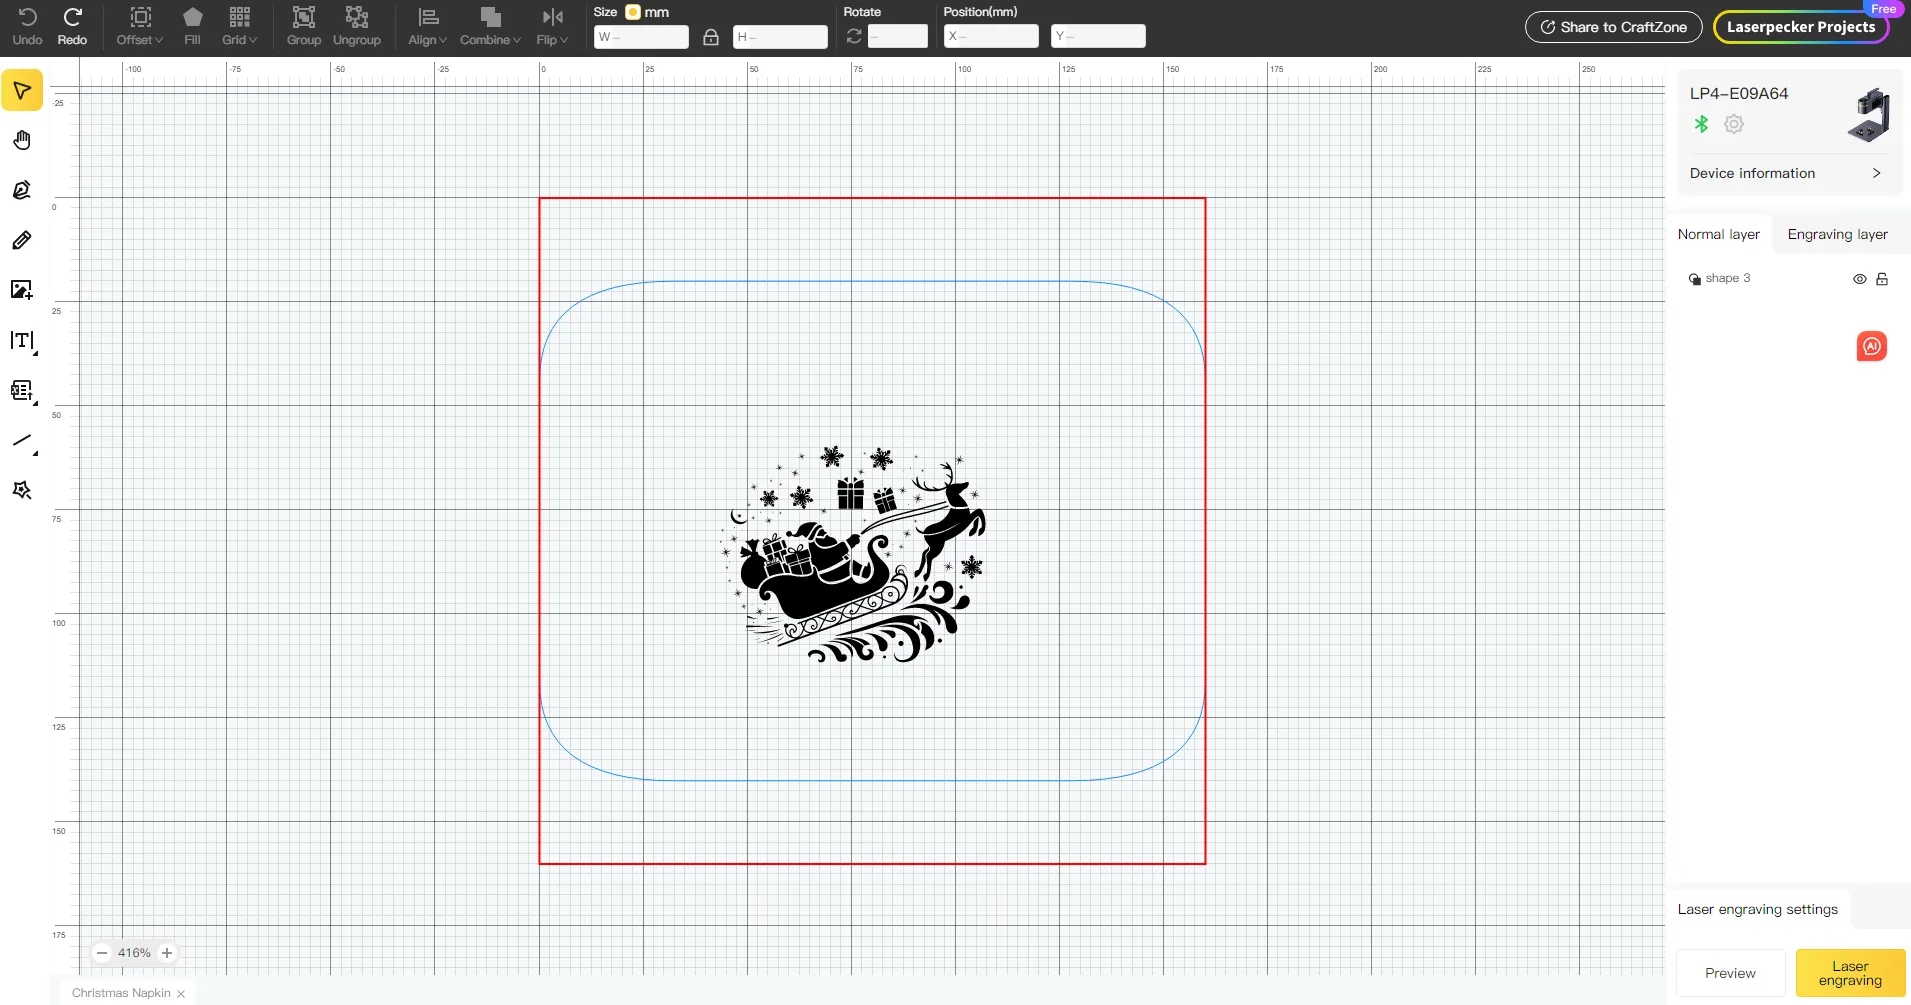Select the barcode/variable text tool
Image resolution: width=1911 pixels, height=1005 pixels.
coord(22,391)
